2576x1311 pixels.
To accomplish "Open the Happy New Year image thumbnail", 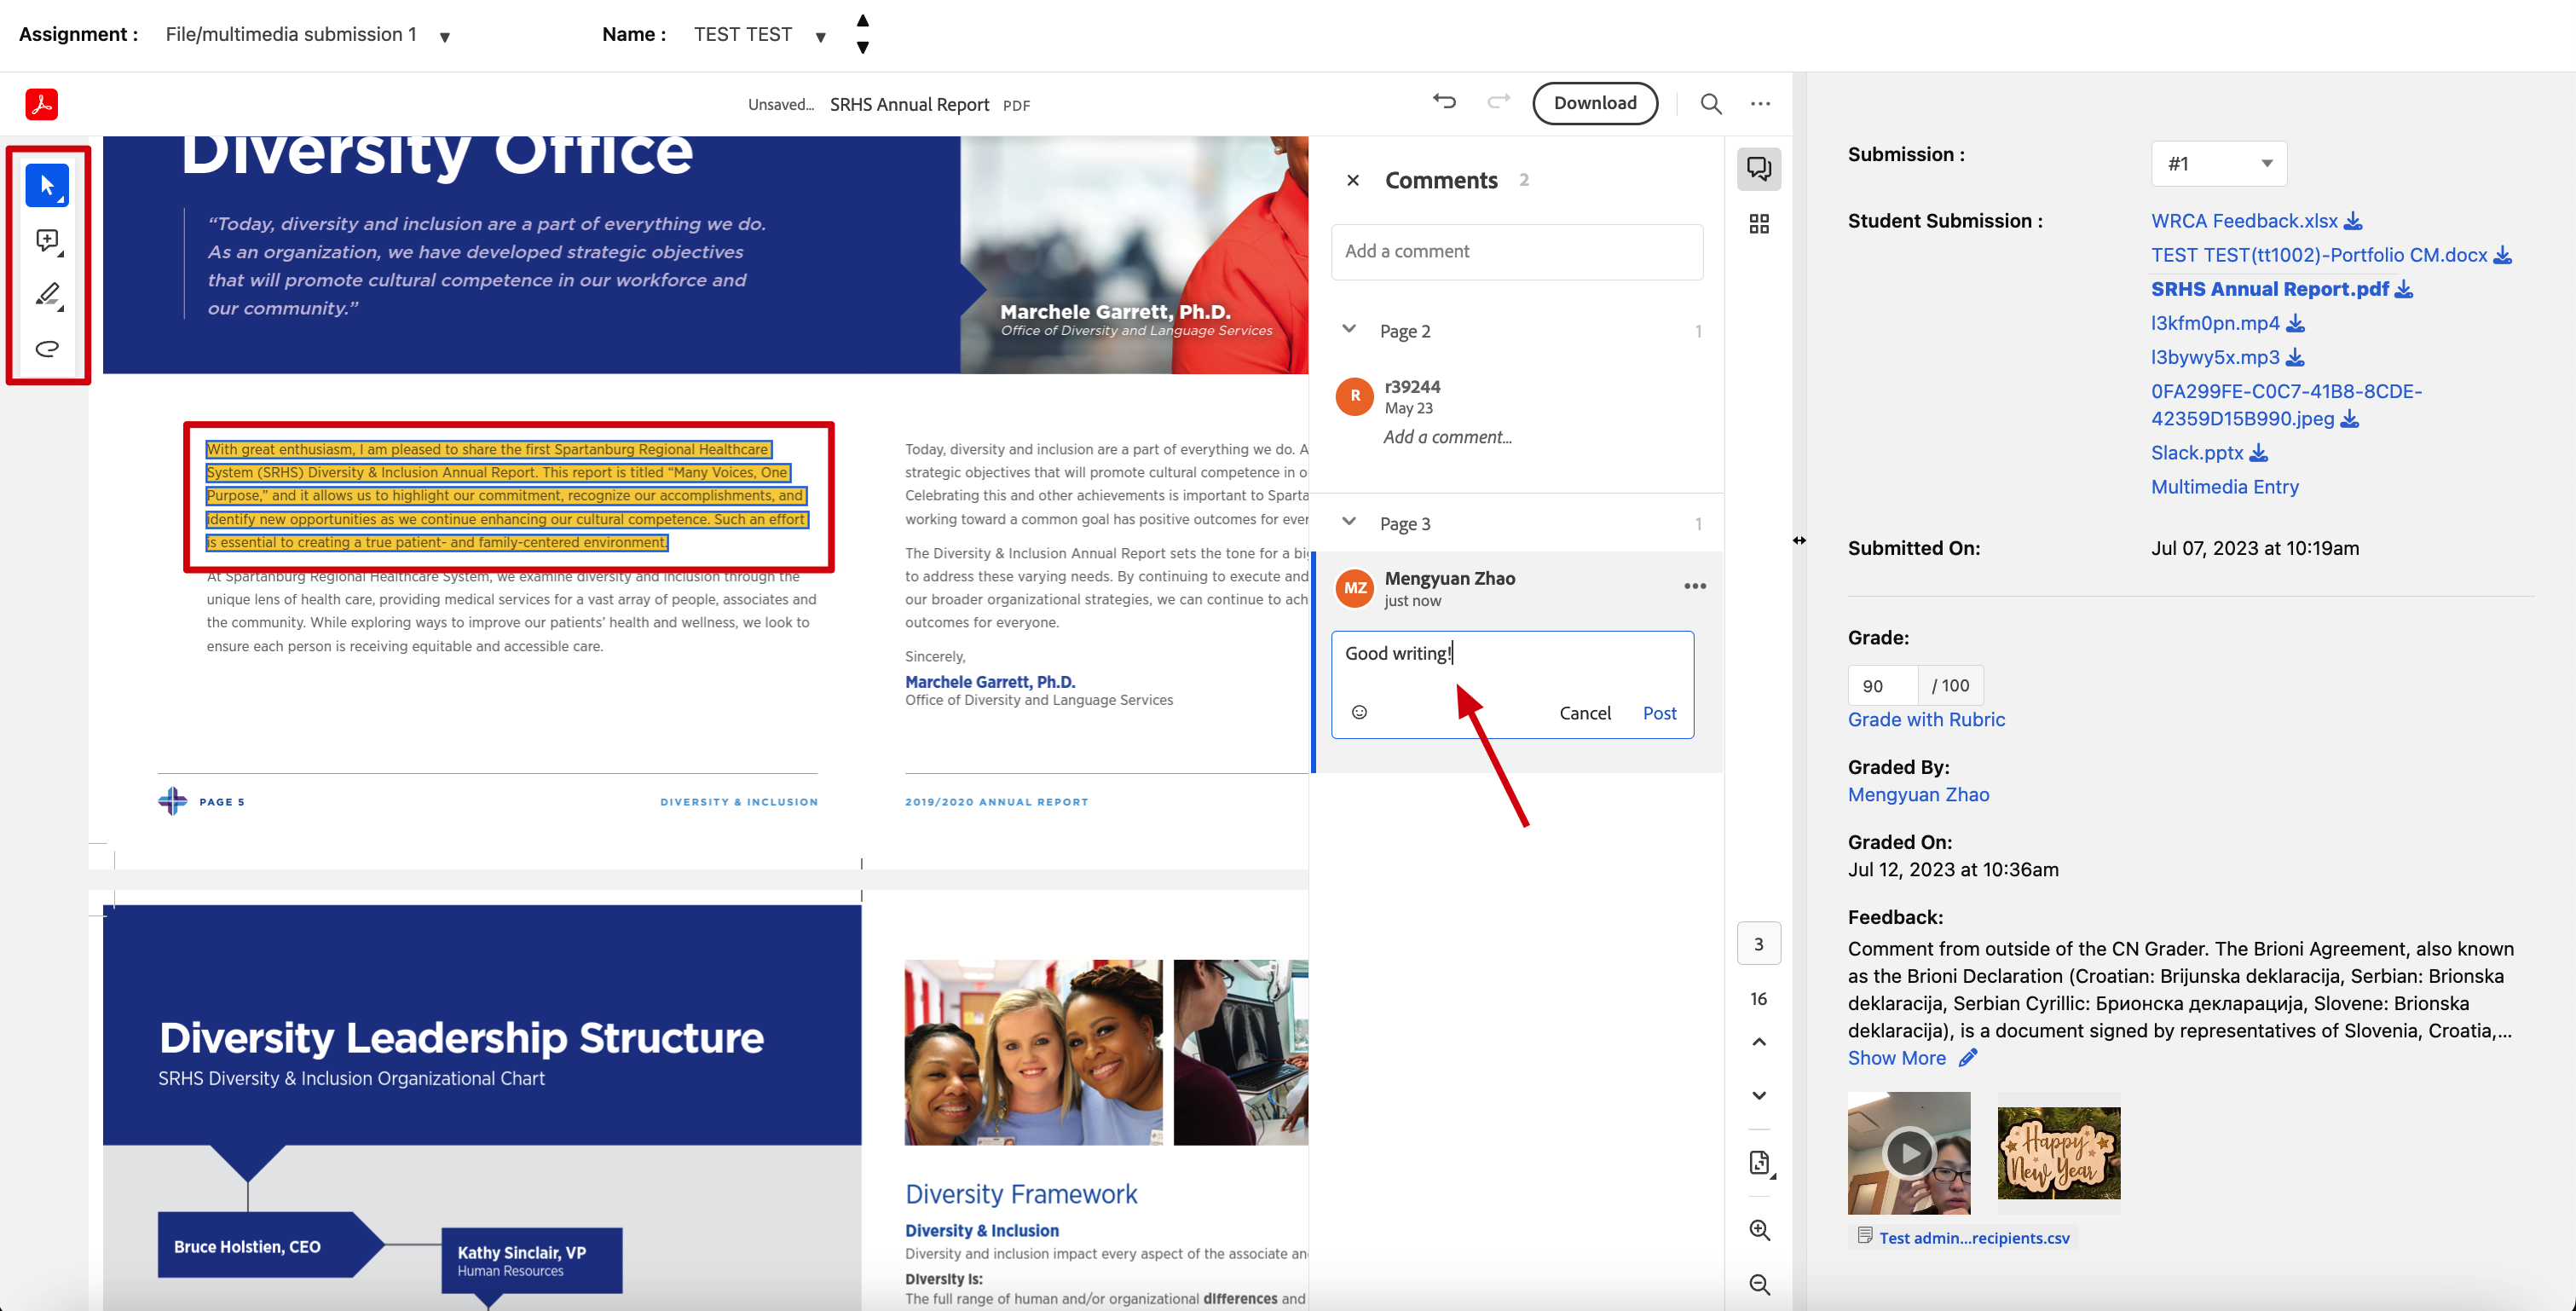I will tap(2059, 1153).
